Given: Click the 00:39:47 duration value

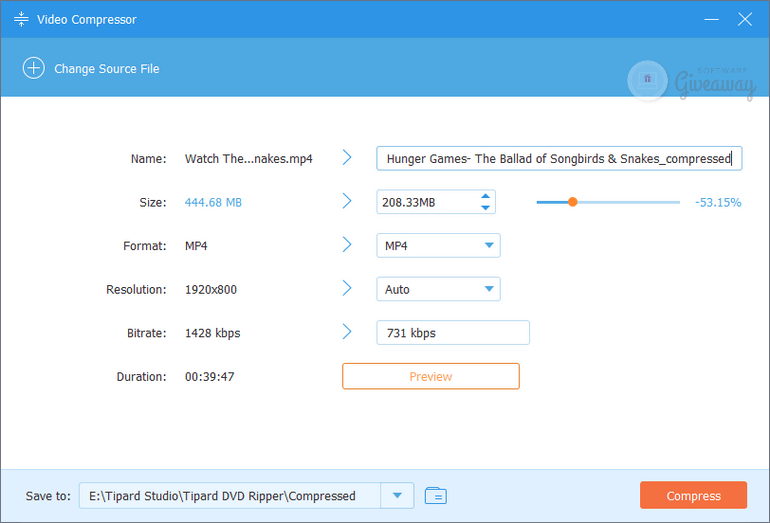Looking at the screenshot, I should point(210,377).
